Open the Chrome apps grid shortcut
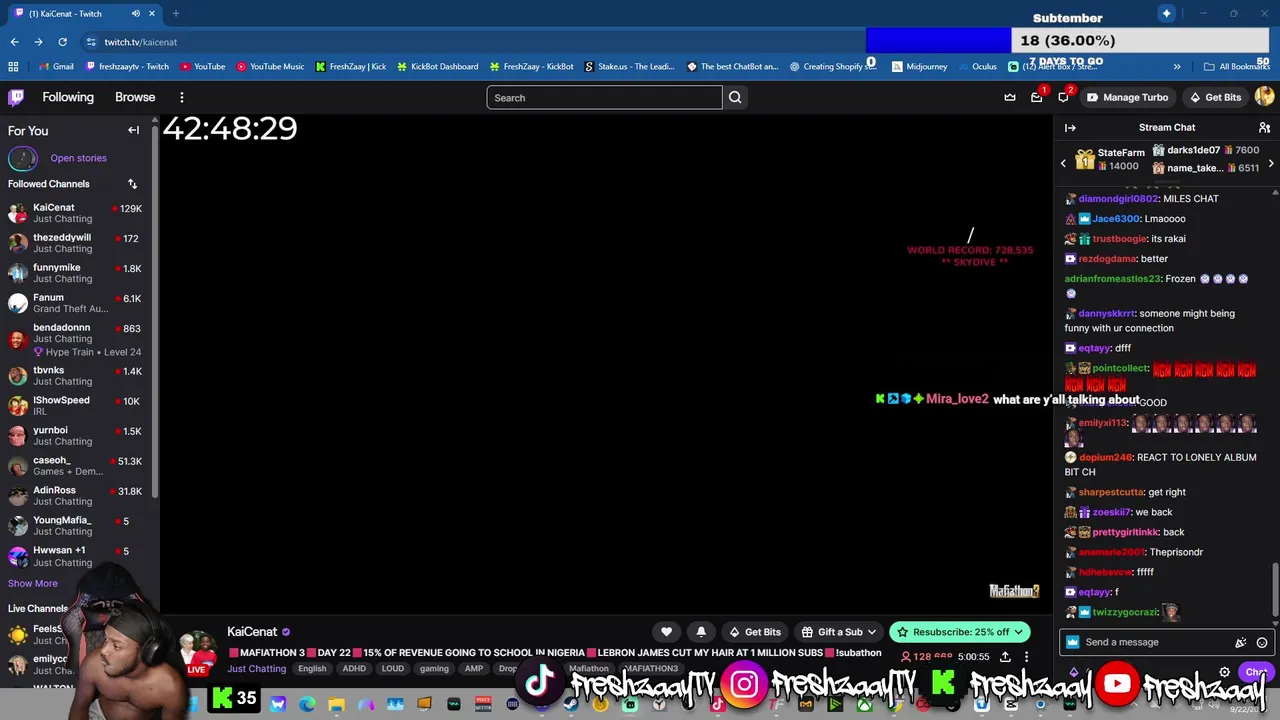 pos(13,67)
